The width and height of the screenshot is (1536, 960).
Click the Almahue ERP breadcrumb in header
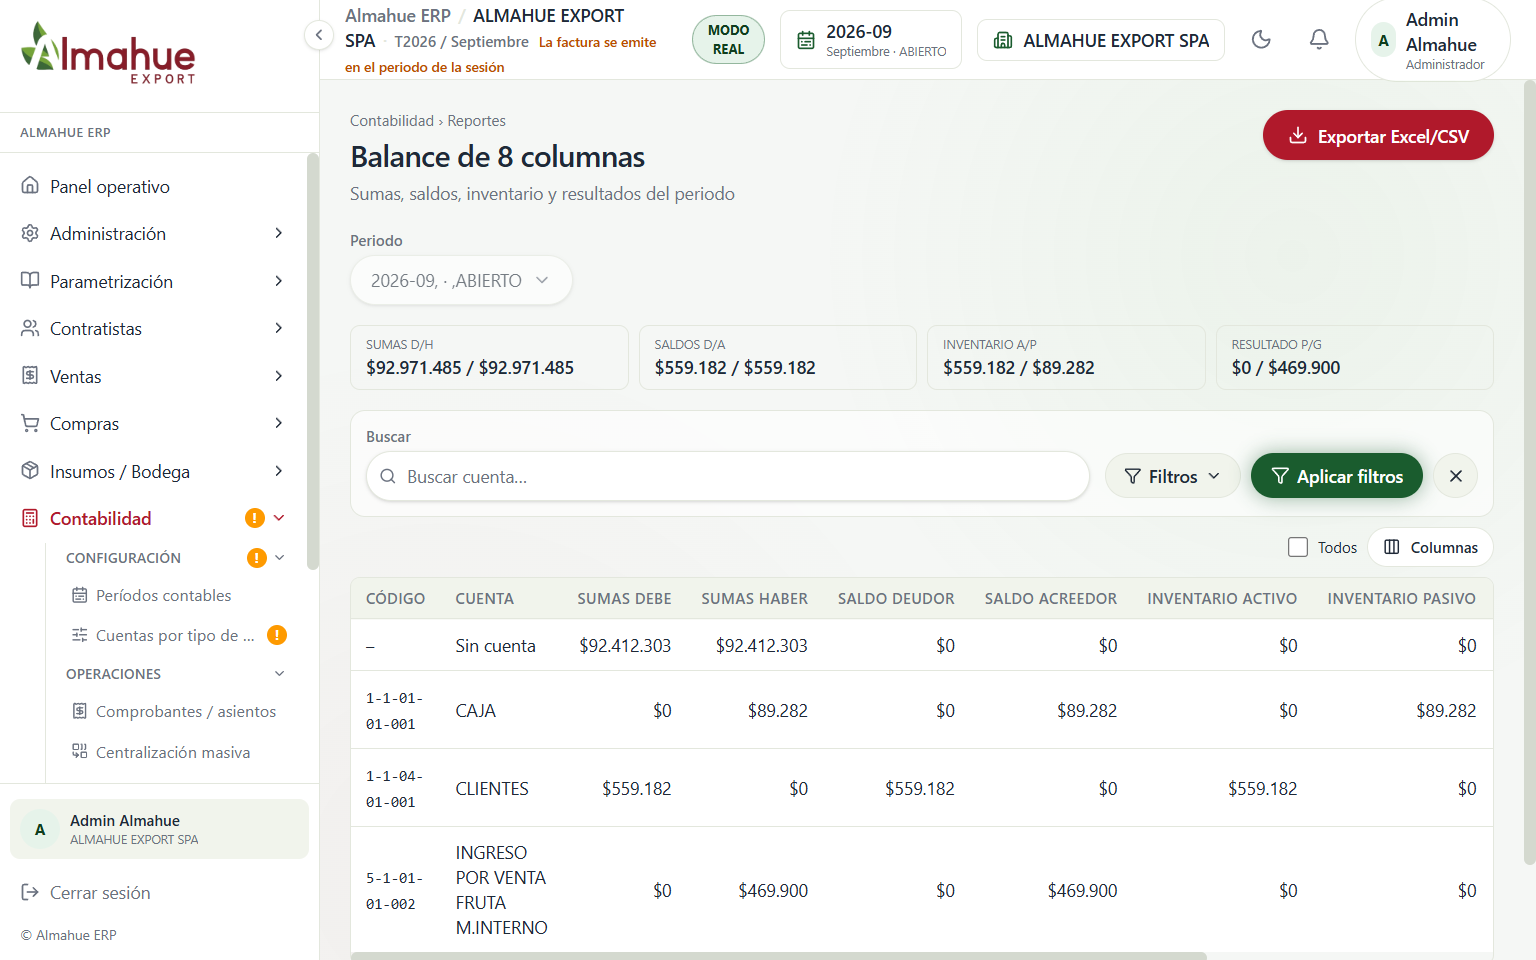[x=398, y=16]
